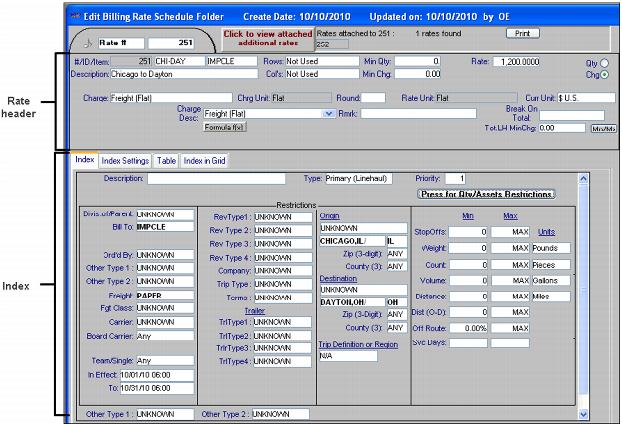Click the Priority field
This screenshot has width=622, height=424.
pos(455,178)
